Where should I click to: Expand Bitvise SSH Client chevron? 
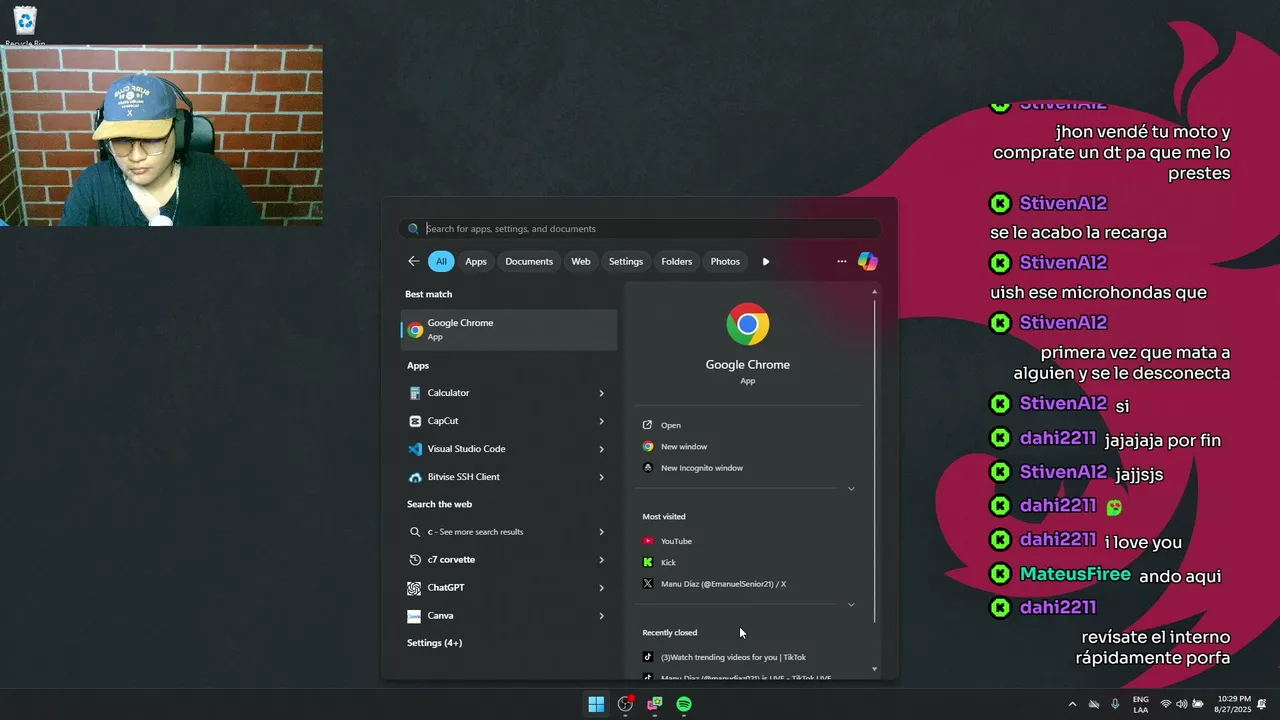(602, 477)
